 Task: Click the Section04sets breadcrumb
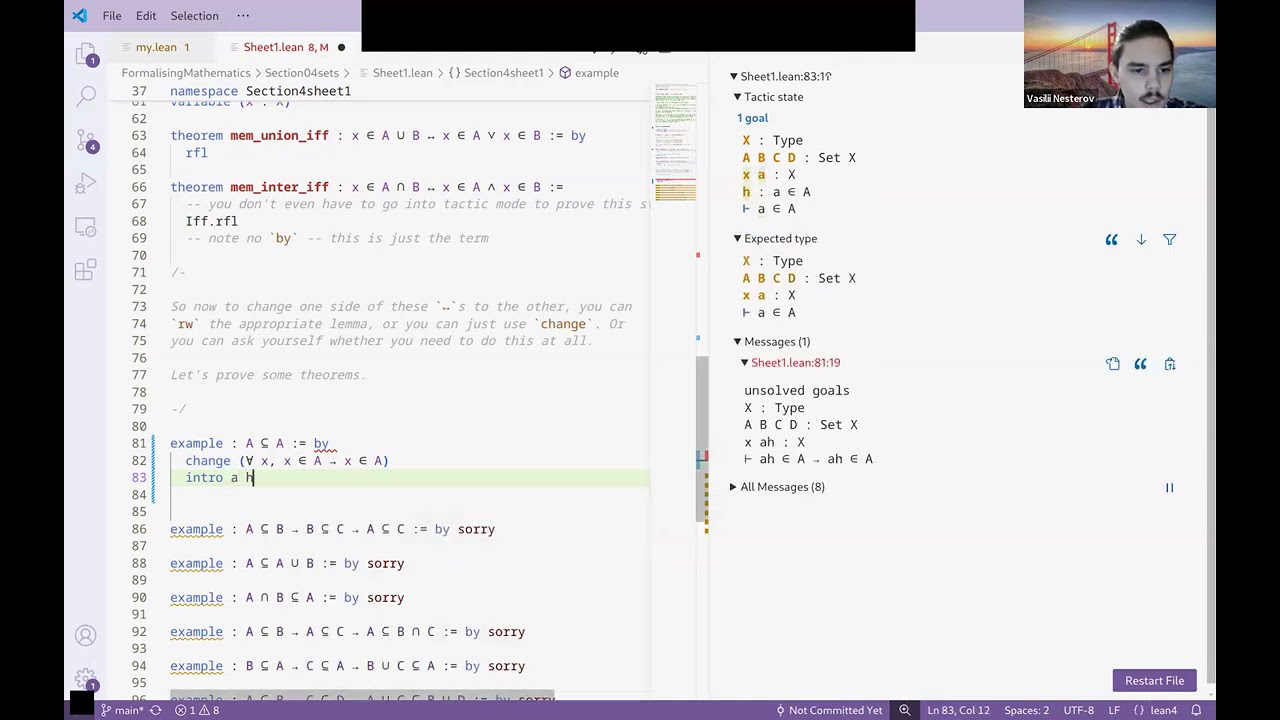[x=302, y=73]
